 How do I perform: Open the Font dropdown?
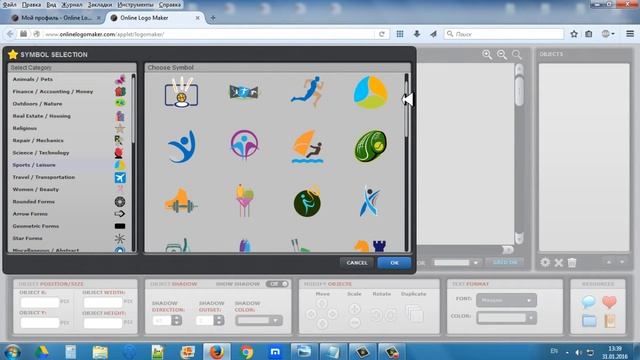pos(507,300)
